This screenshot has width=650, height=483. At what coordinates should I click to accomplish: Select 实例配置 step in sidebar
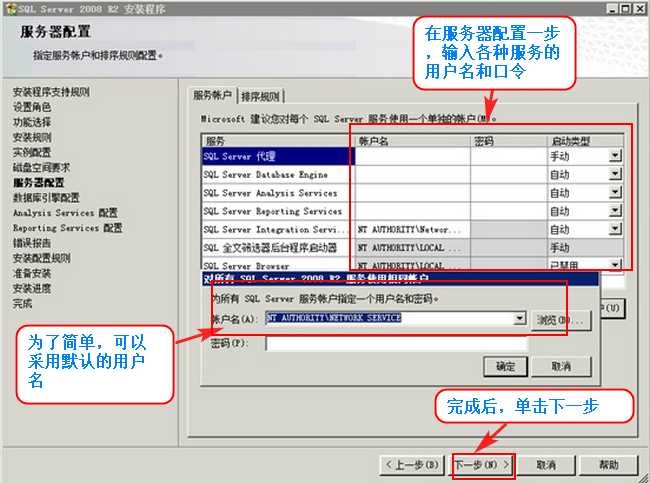pos(32,152)
